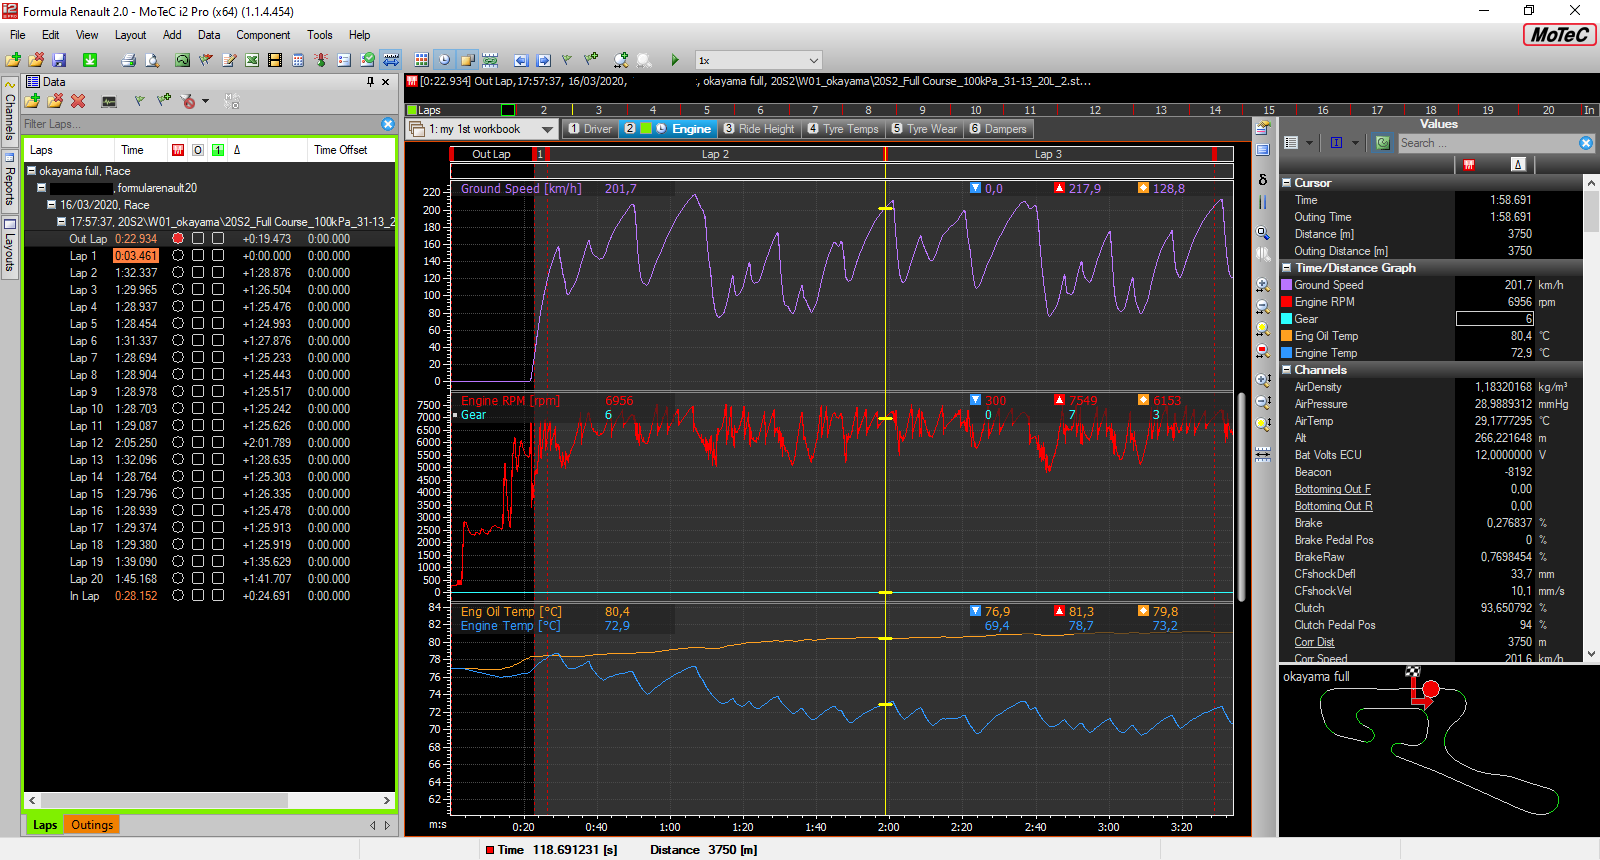Click the Filter Laps input field

click(x=200, y=124)
